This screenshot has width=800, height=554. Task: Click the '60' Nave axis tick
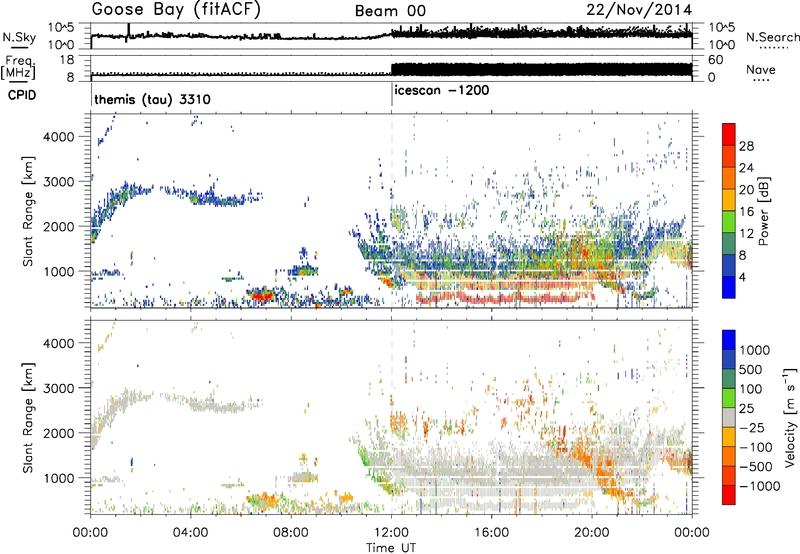715,60
